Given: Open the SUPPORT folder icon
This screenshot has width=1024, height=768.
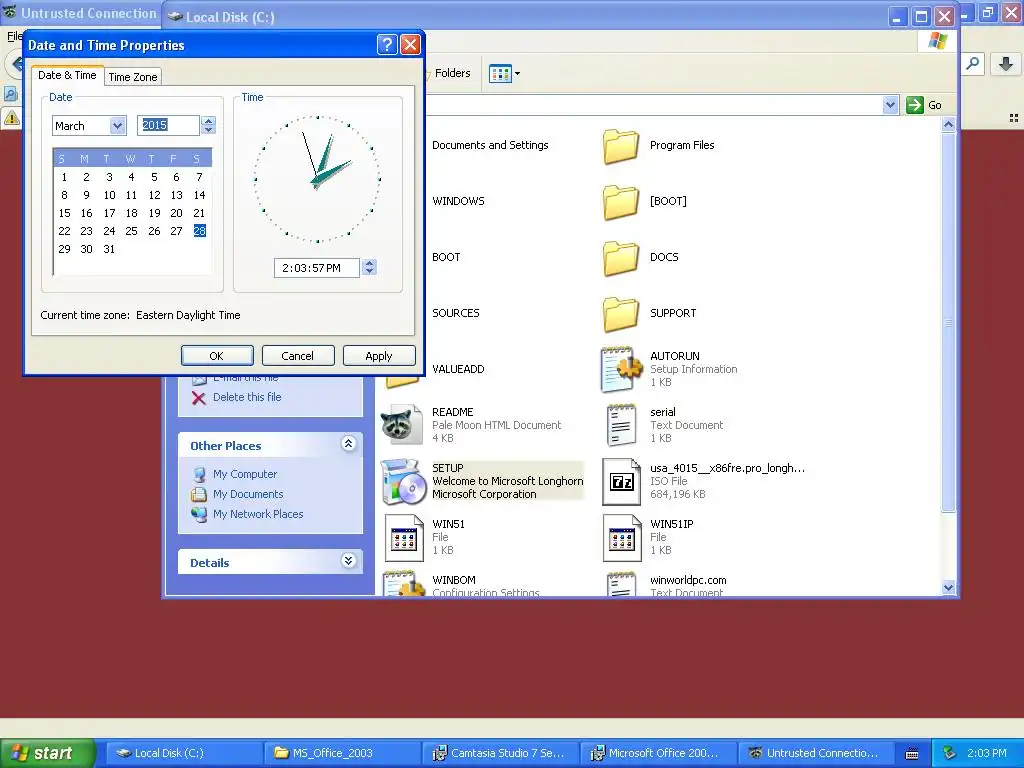Looking at the screenshot, I should pos(620,314).
